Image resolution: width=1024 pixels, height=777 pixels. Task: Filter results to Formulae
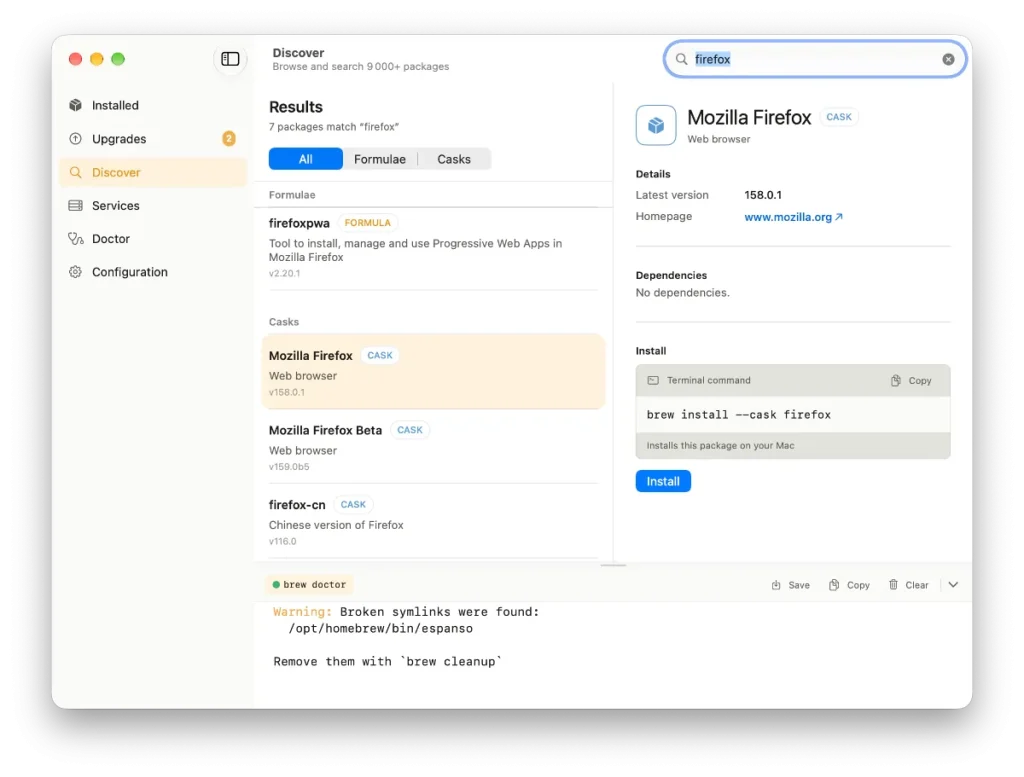(379, 159)
